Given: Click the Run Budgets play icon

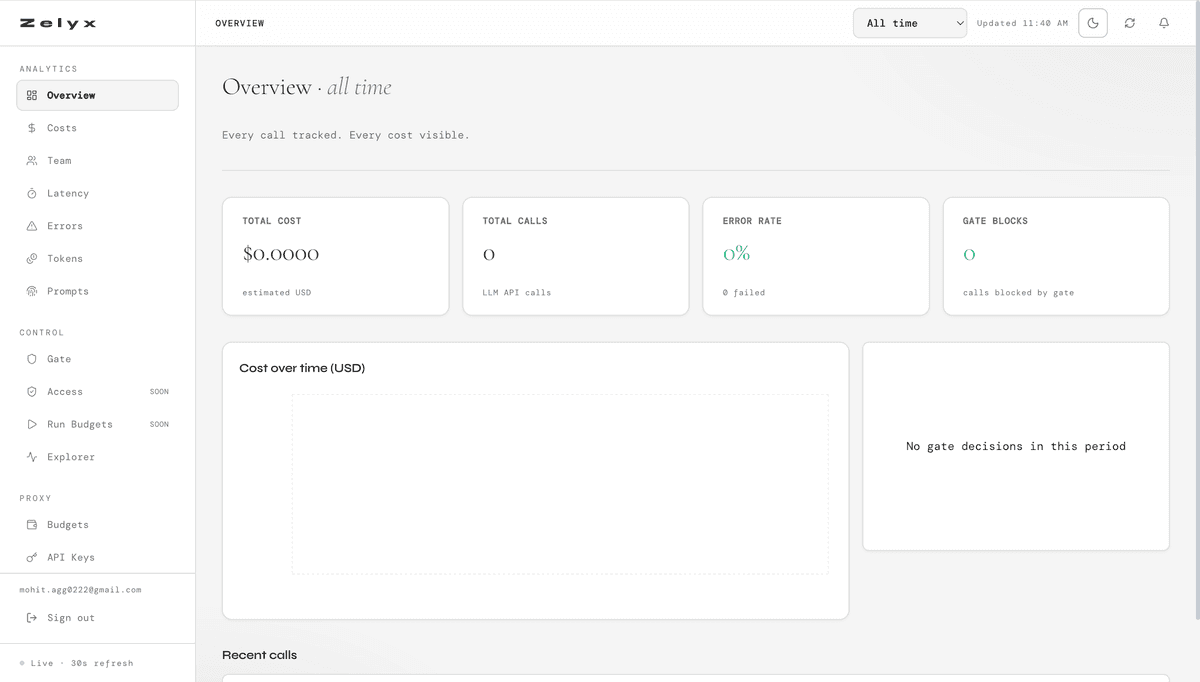Looking at the screenshot, I should (x=32, y=425).
